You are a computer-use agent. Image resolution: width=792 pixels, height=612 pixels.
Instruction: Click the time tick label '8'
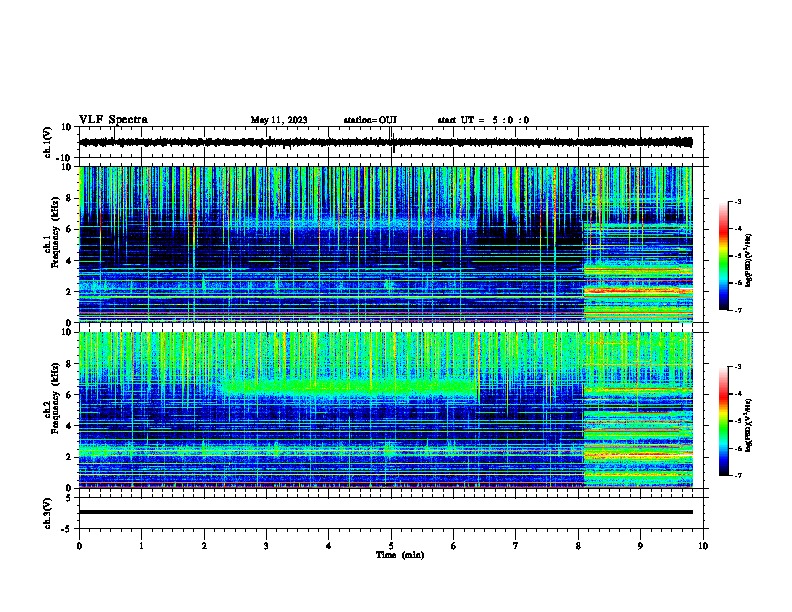point(578,546)
